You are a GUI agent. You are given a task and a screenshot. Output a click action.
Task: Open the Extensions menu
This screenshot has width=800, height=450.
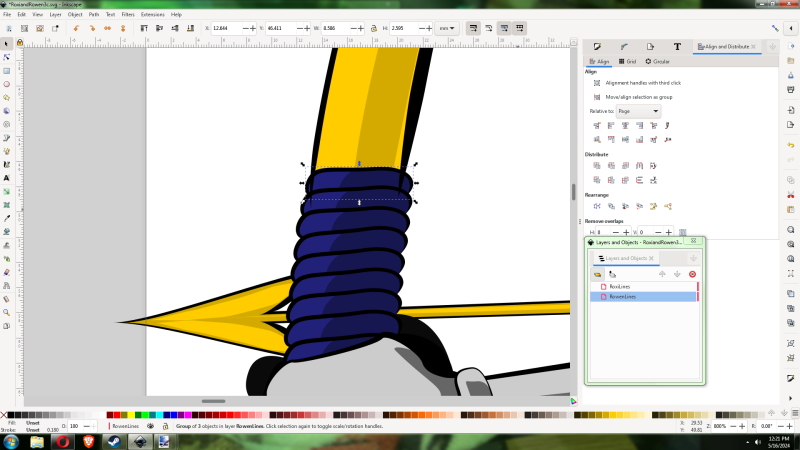(x=152, y=15)
